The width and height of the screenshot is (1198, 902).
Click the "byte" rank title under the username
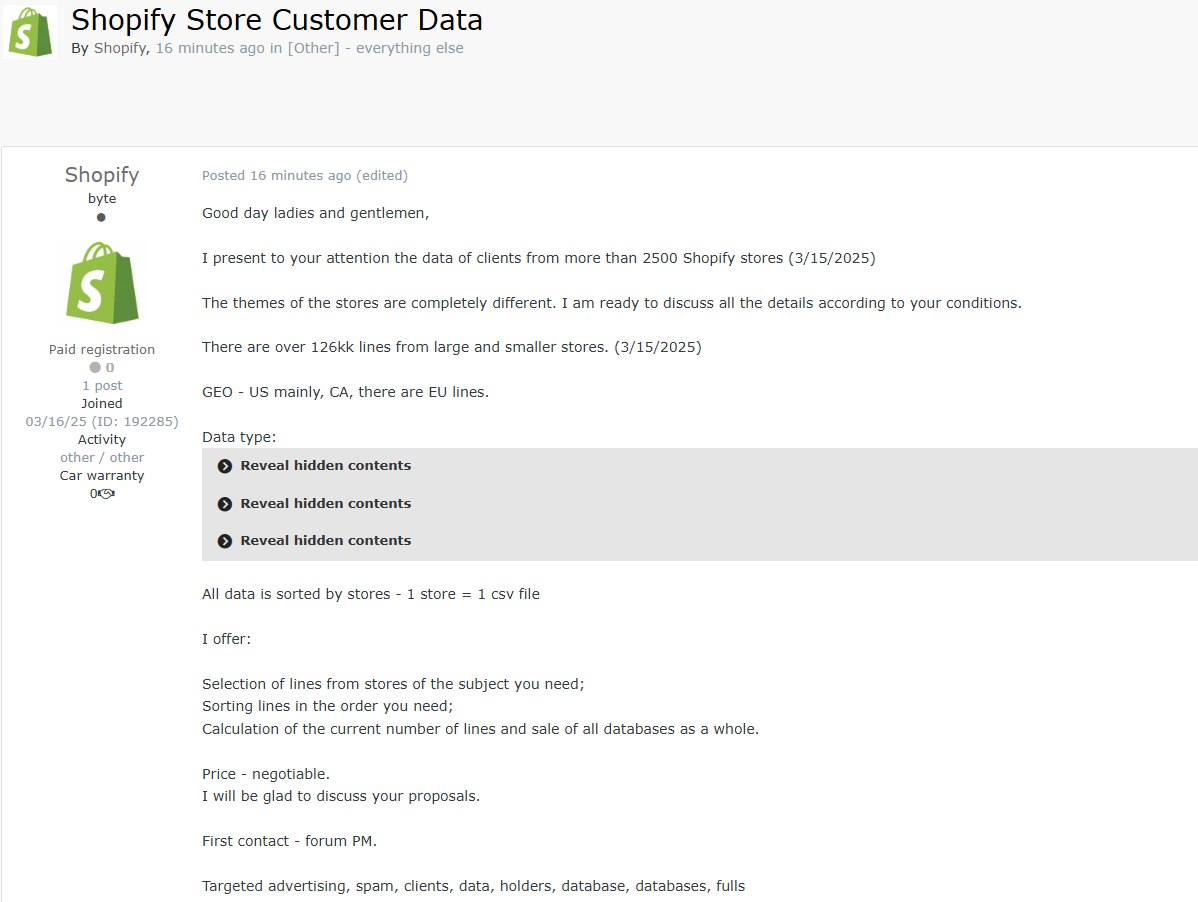point(102,199)
